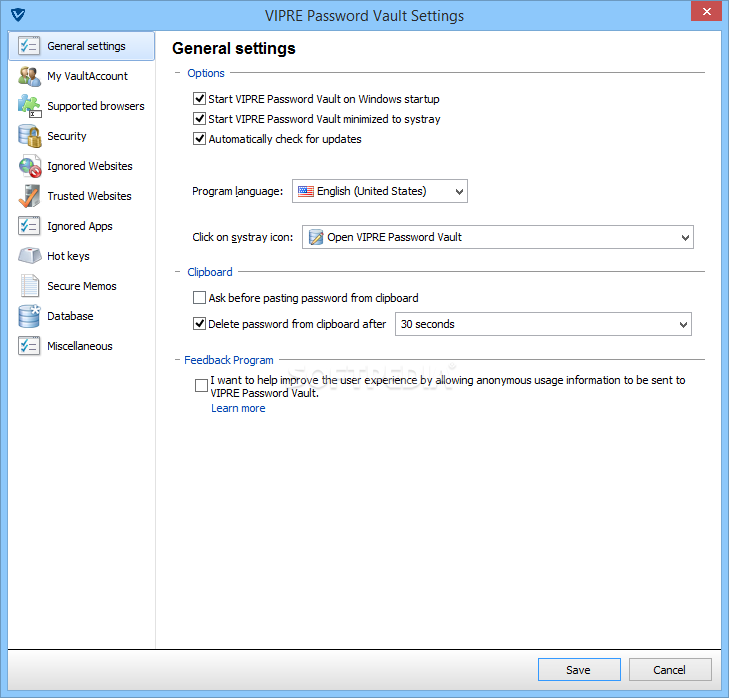Click the VIPRE shield logo in title bar

pos(18,14)
